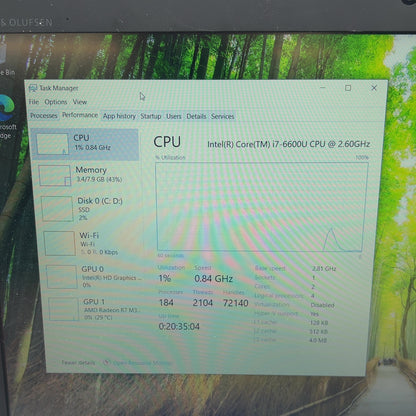The image size is (416, 416).
Task: Click the Disk 0 mini graph thumbnail
Action: point(57,209)
